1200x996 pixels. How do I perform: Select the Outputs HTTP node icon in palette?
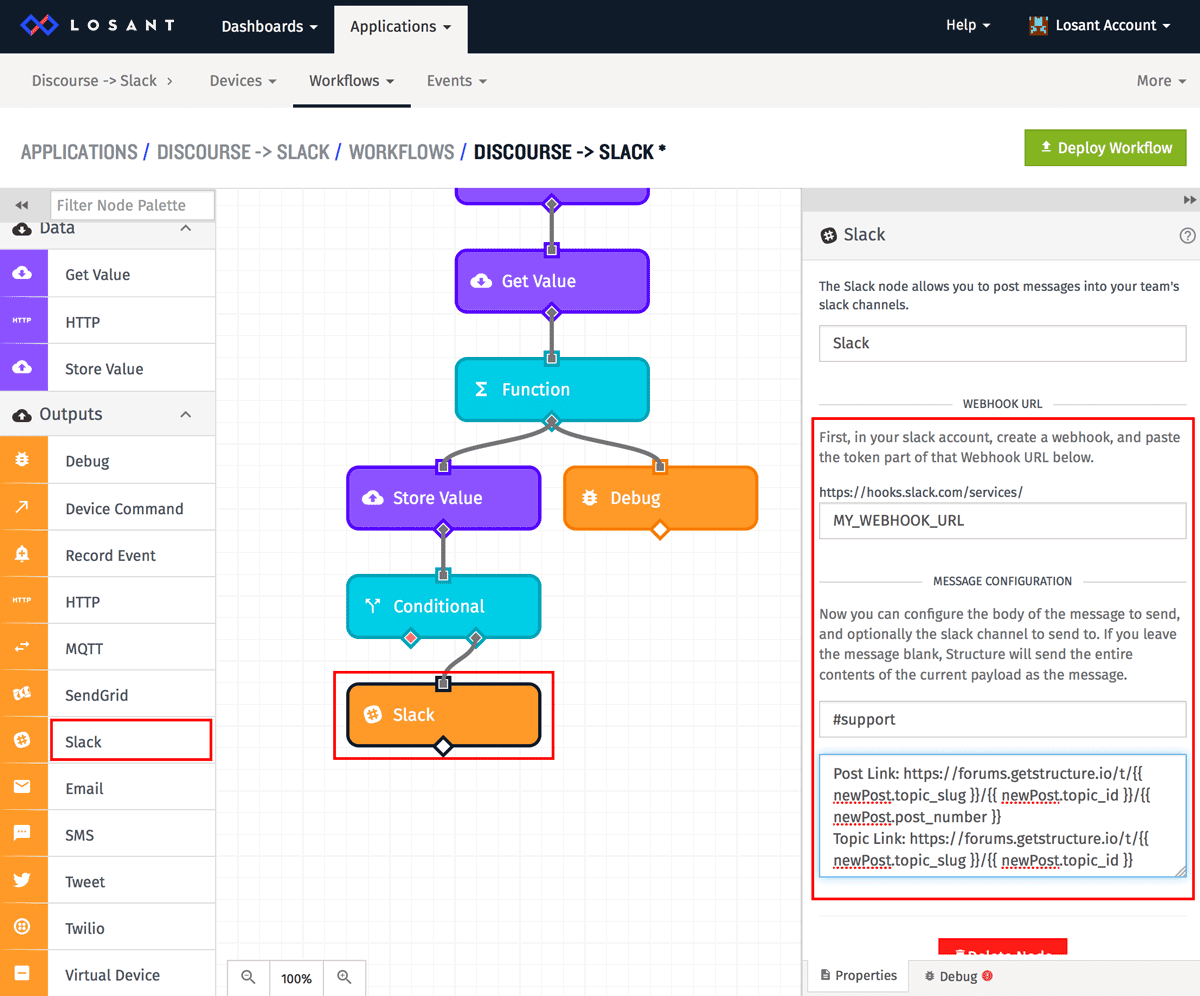pyautogui.click(x=22, y=601)
